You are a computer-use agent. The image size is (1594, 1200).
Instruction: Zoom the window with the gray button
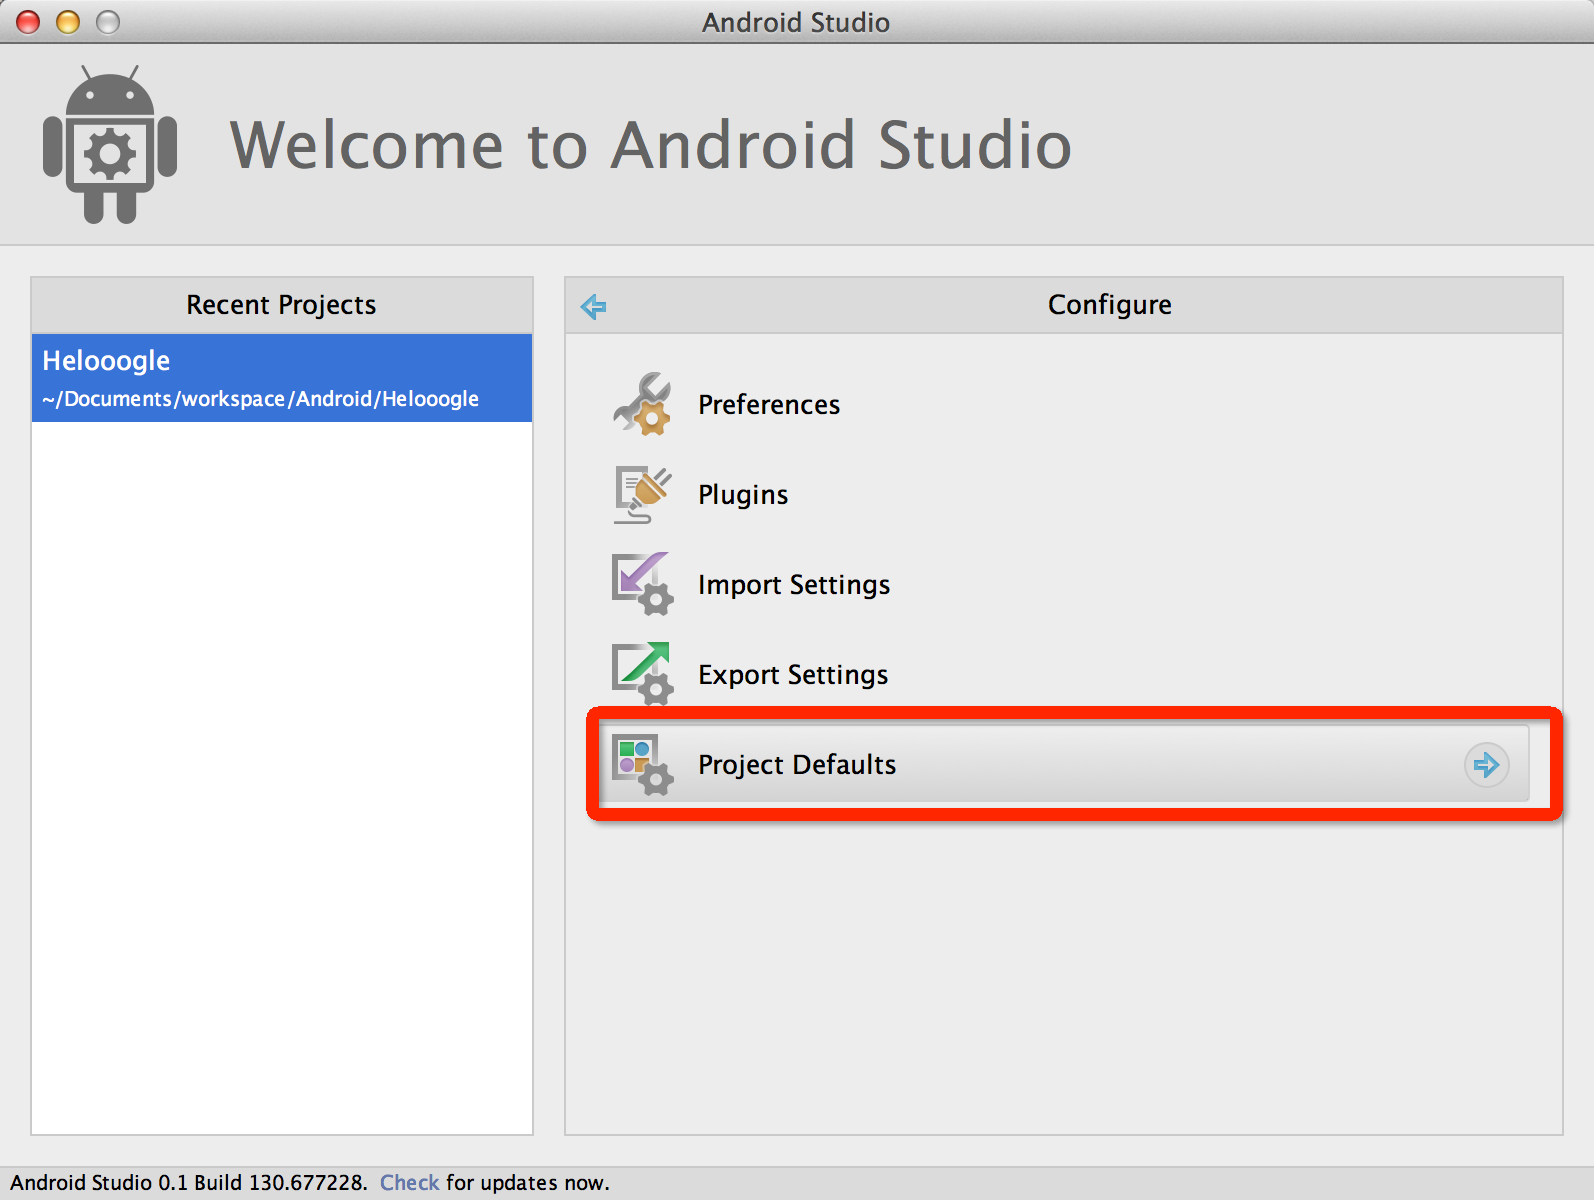108,21
